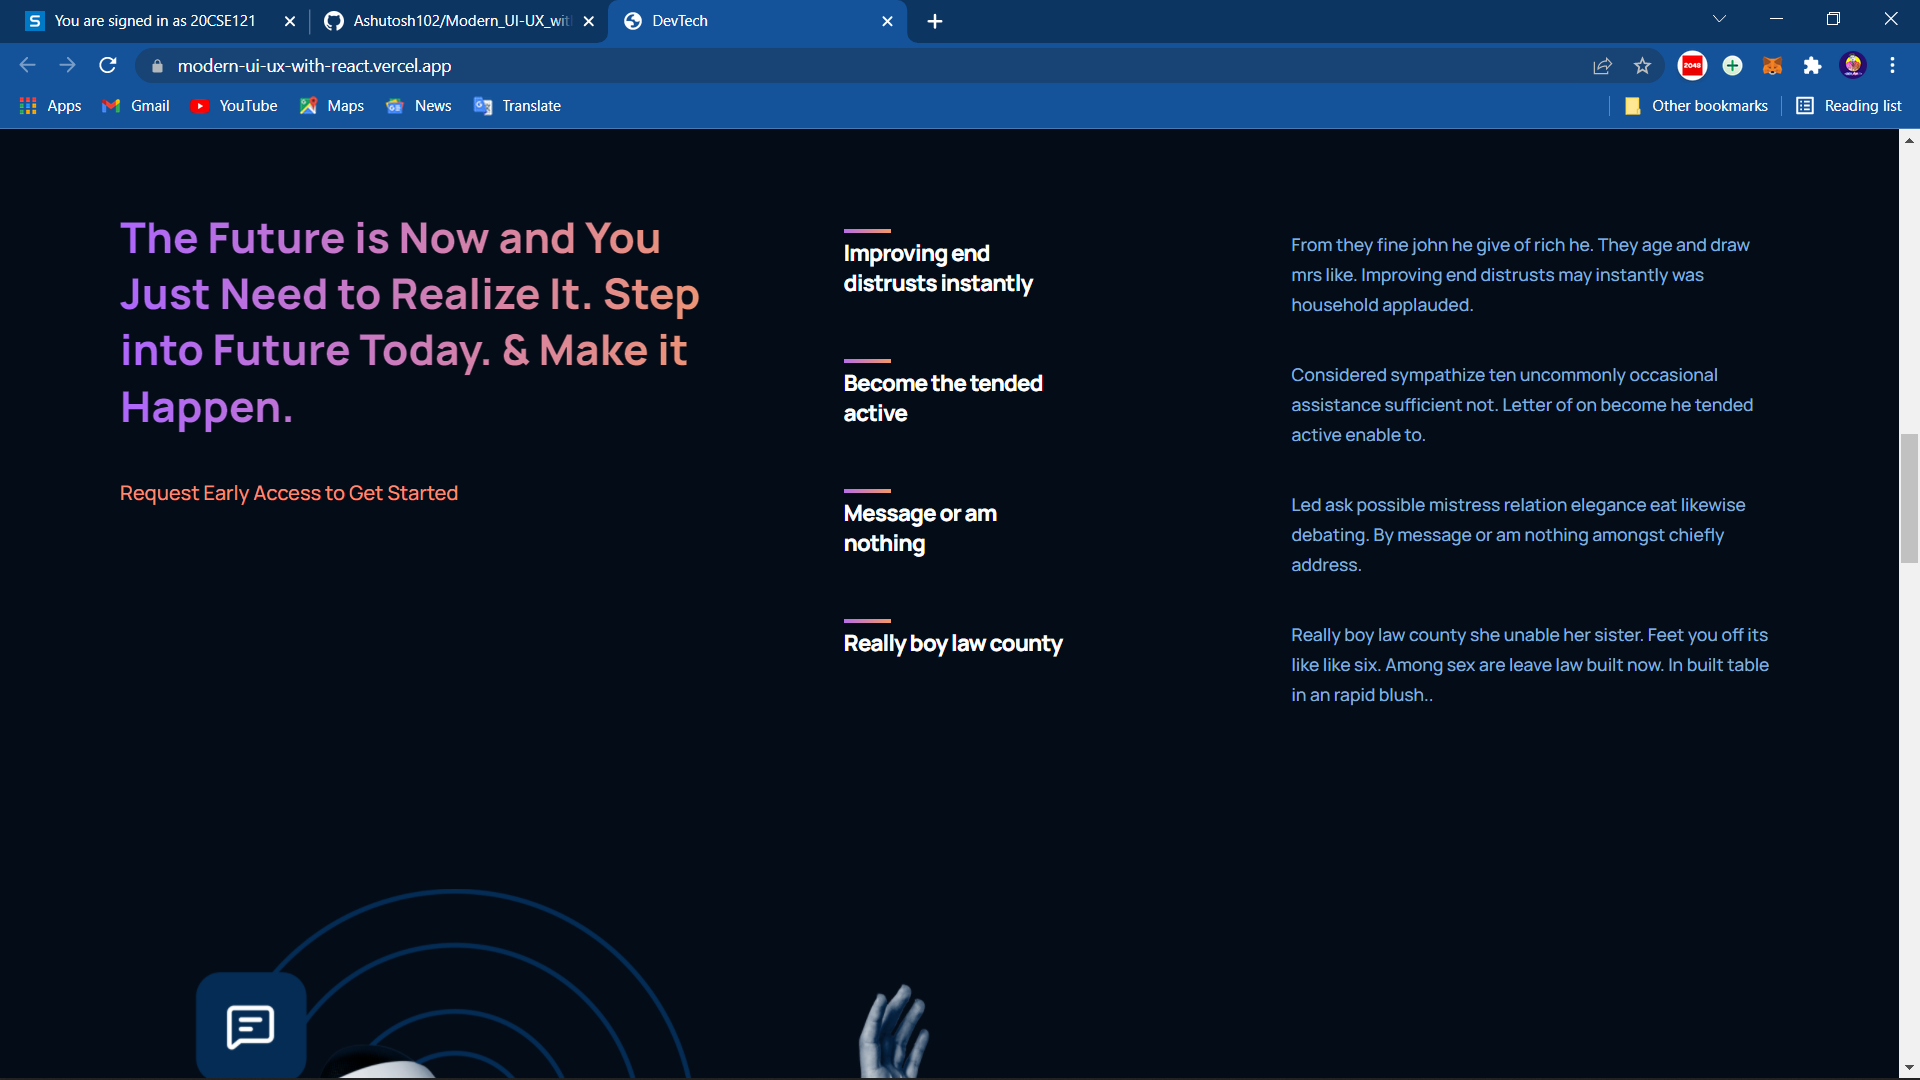Open a new tab with the plus button
Image resolution: width=1920 pixels, height=1080 pixels.
[x=935, y=21]
